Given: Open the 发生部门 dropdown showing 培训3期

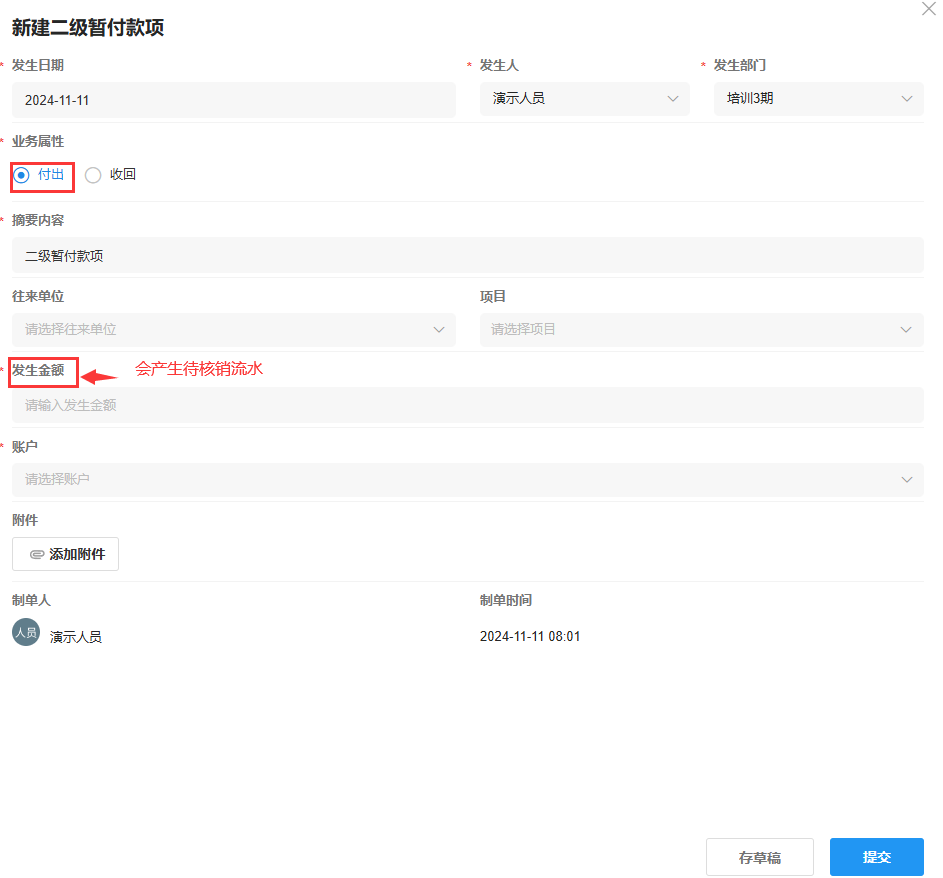Looking at the screenshot, I should 818,98.
